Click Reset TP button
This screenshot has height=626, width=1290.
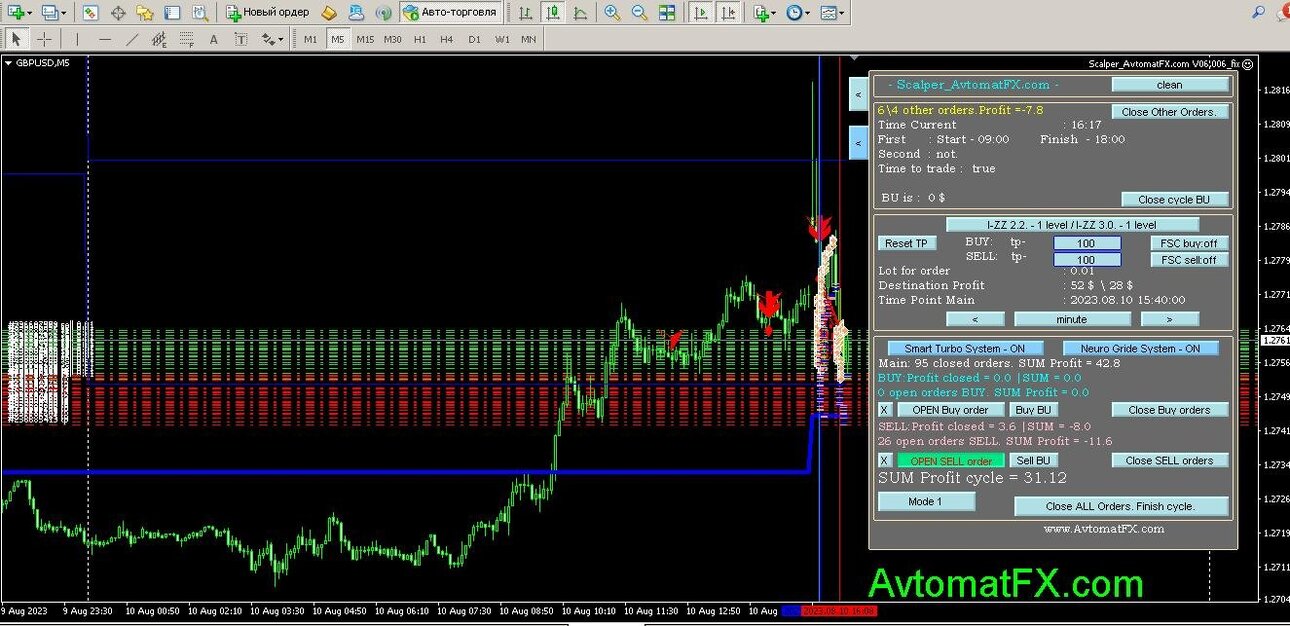[907, 243]
